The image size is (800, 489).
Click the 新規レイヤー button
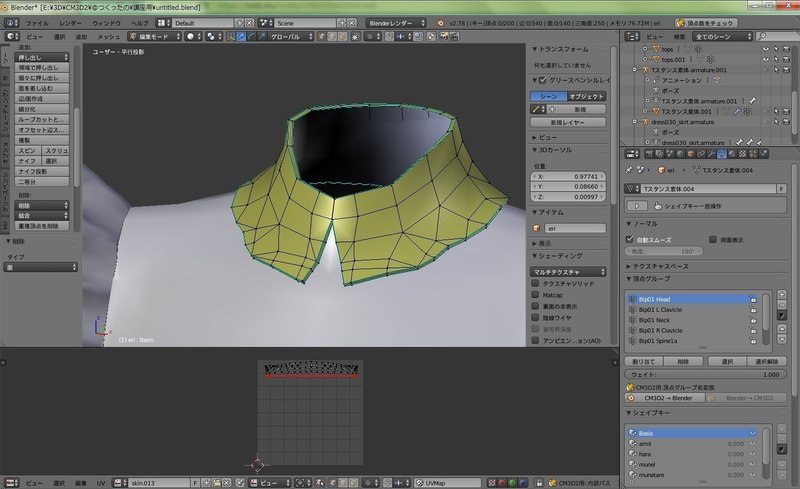pos(568,121)
